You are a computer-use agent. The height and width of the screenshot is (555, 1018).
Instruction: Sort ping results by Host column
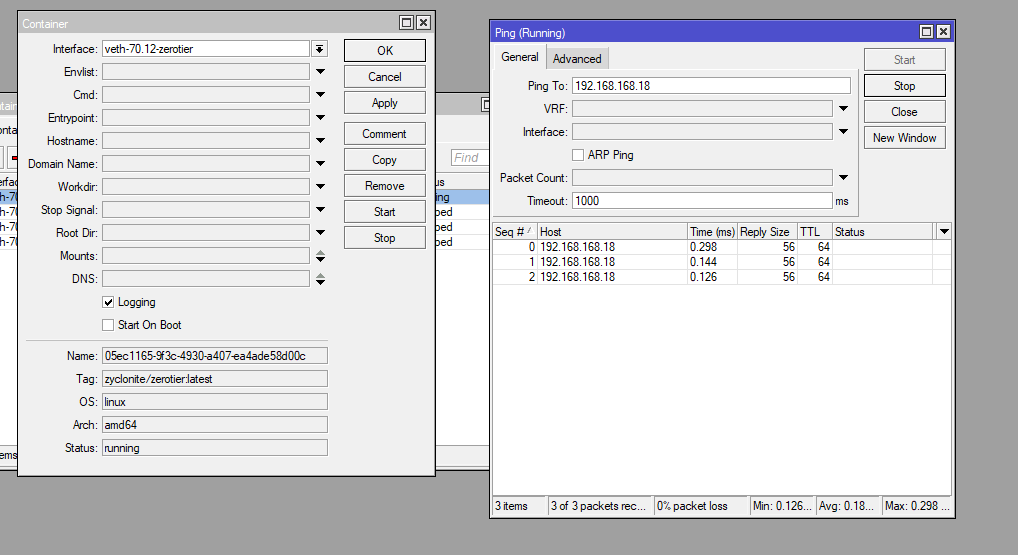[x=612, y=231]
